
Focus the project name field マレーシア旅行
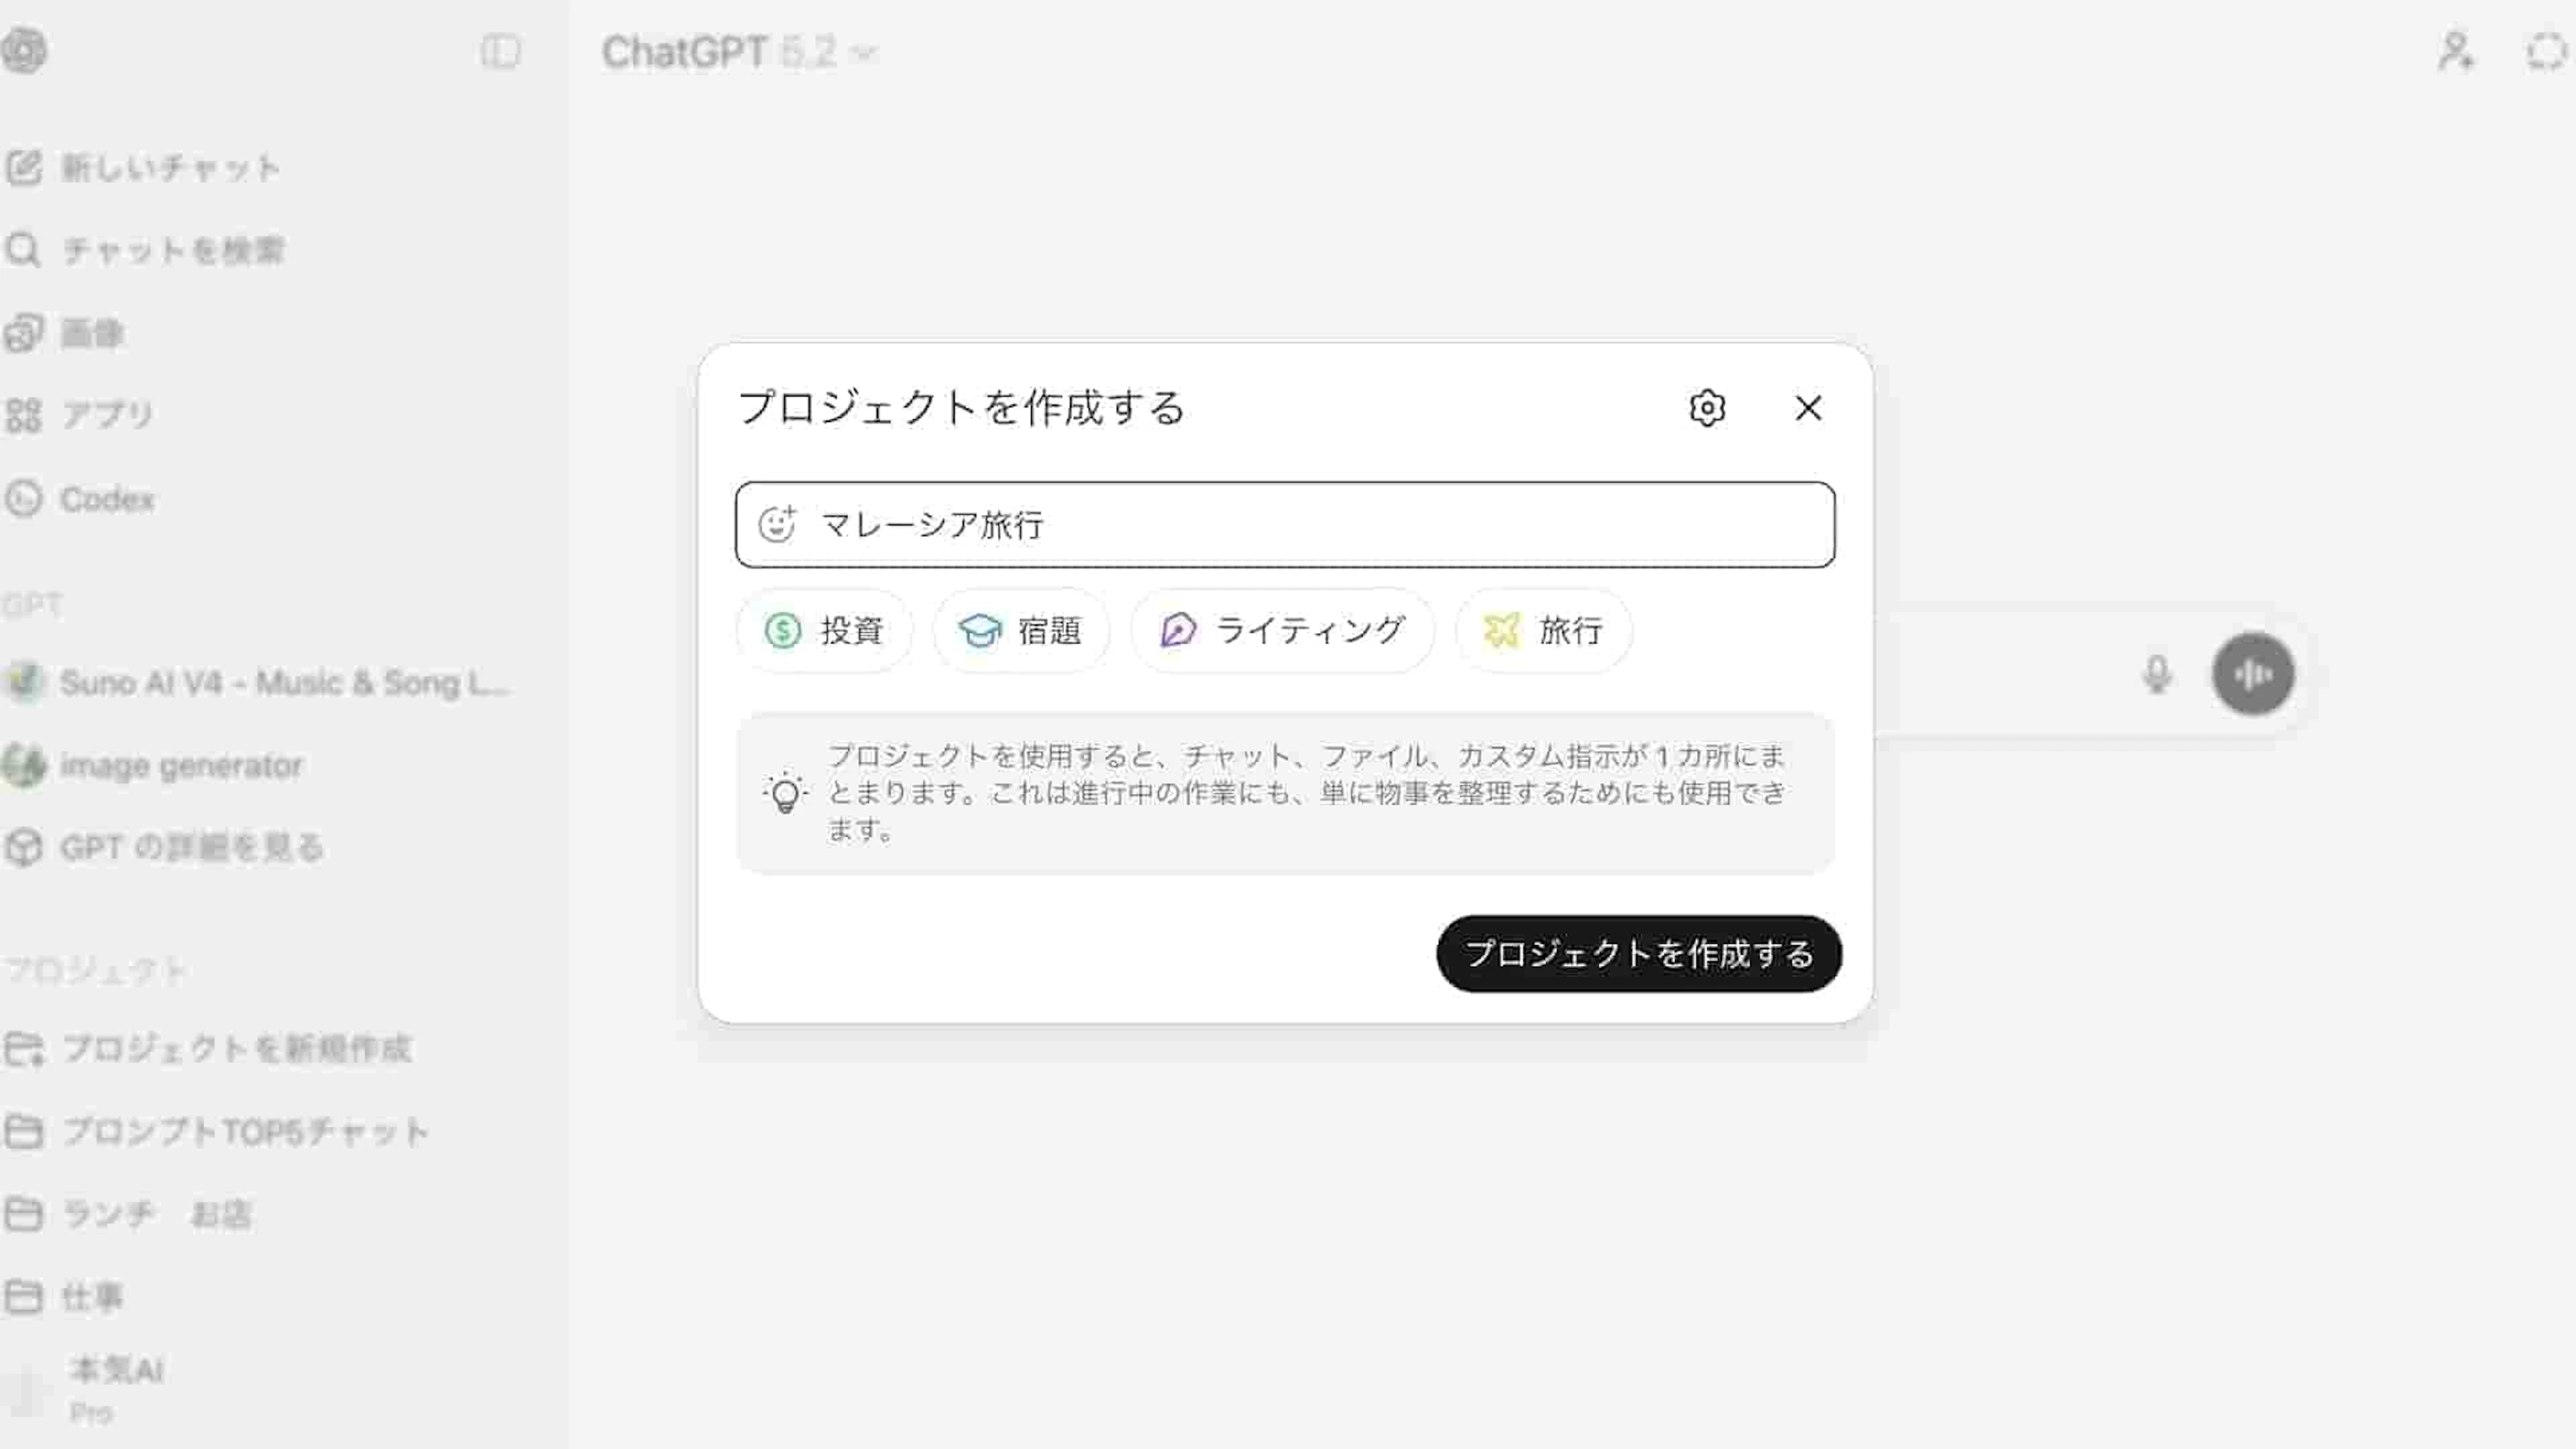[x=1285, y=524]
